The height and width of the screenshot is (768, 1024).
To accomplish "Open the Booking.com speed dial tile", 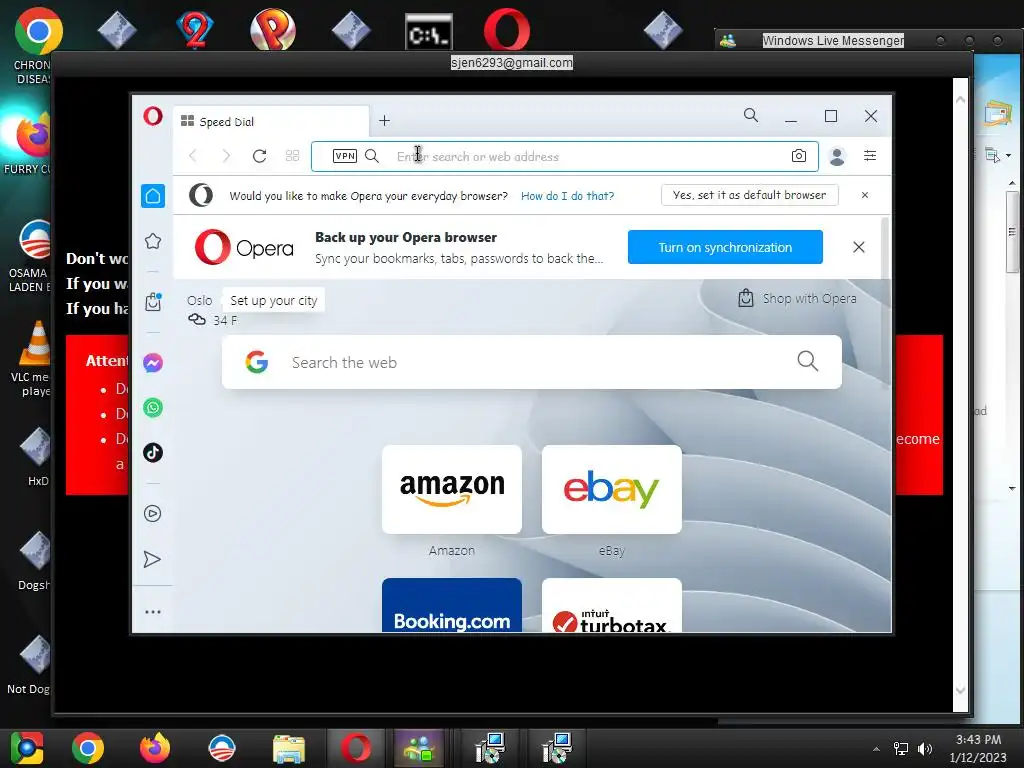I will [x=452, y=605].
